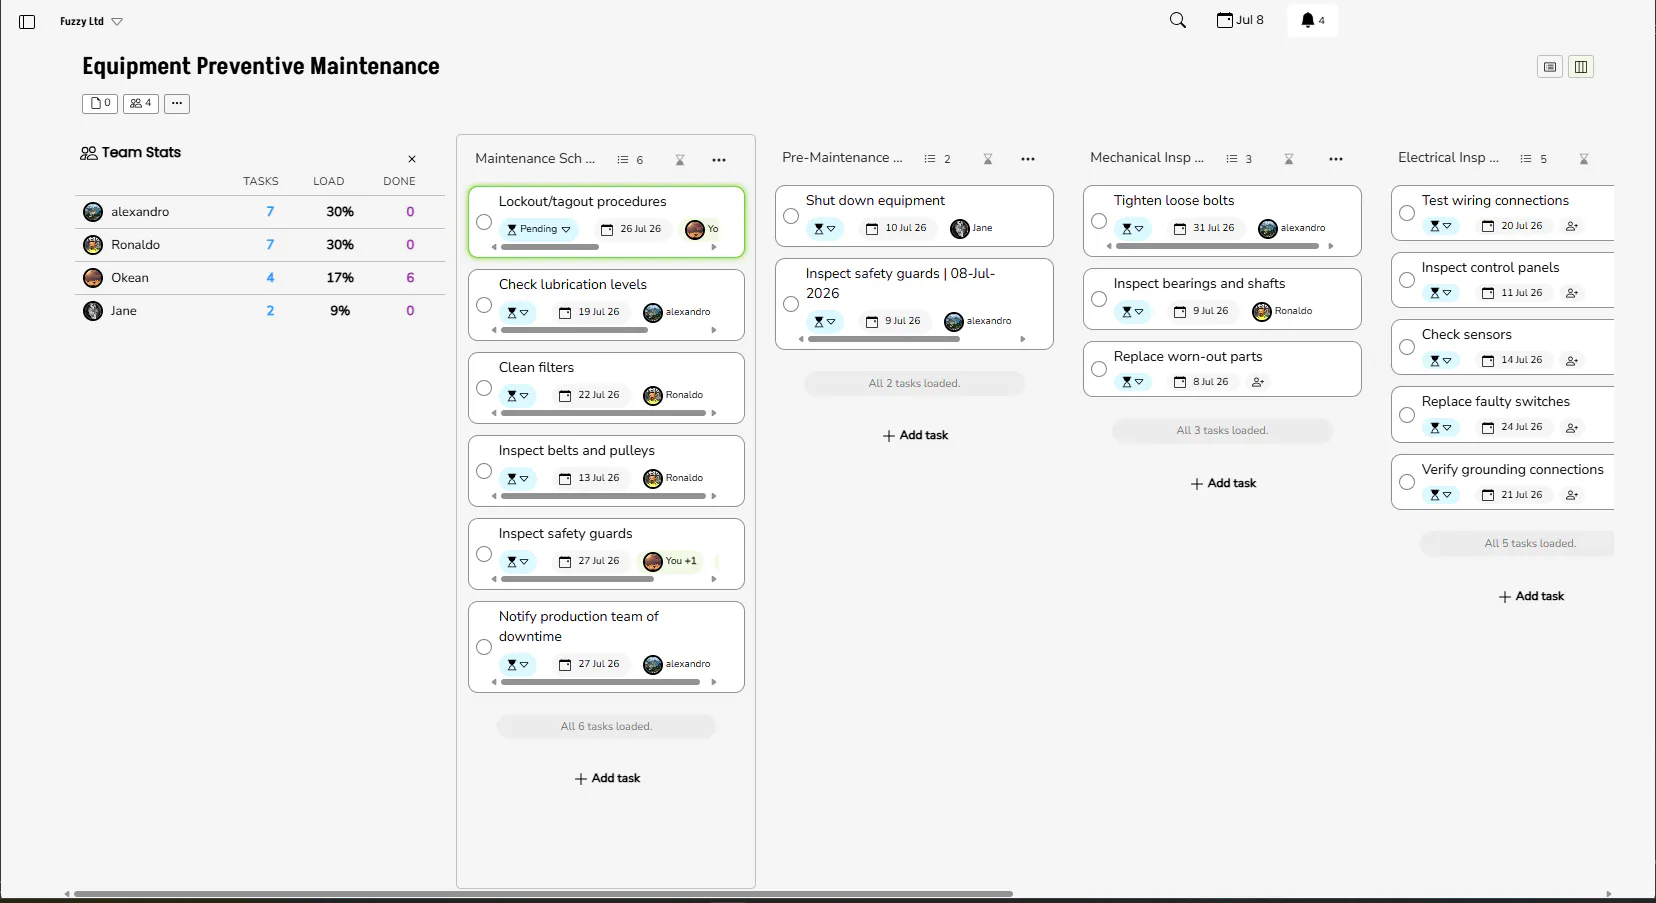Open status dropdown on Check sensors
This screenshot has height=903, width=1656.
(x=1441, y=360)
